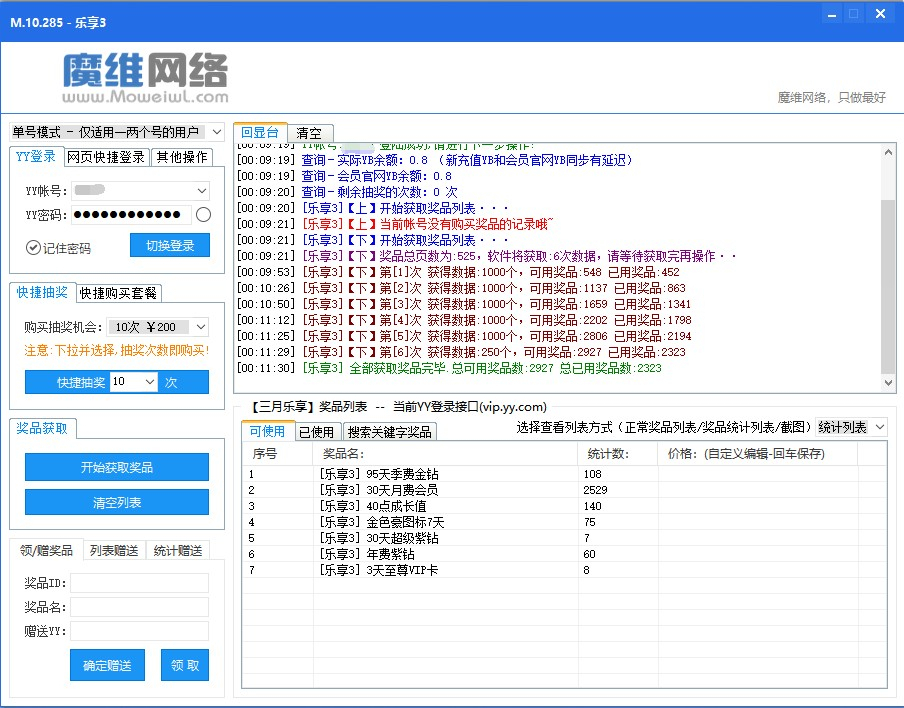This screenshot has width=904, height=708.
Task: Click the log line 第[6]次 获得数据:250个
Action: 461,352
